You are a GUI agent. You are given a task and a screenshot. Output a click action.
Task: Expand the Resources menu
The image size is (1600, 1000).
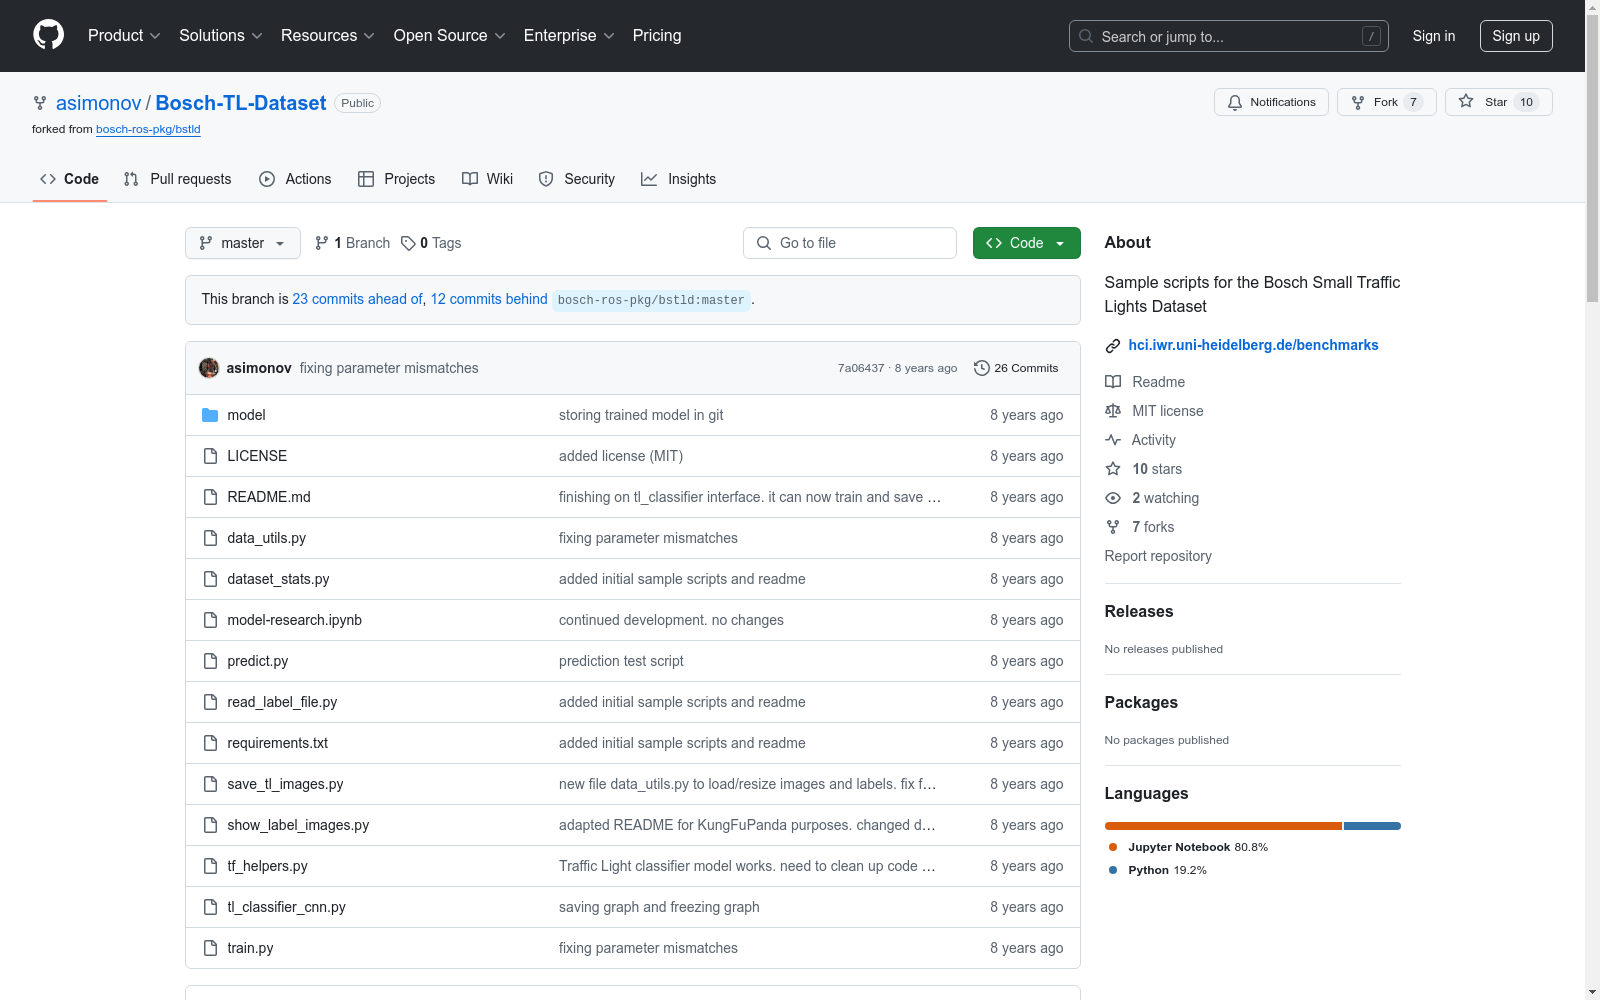coord(328,35)
